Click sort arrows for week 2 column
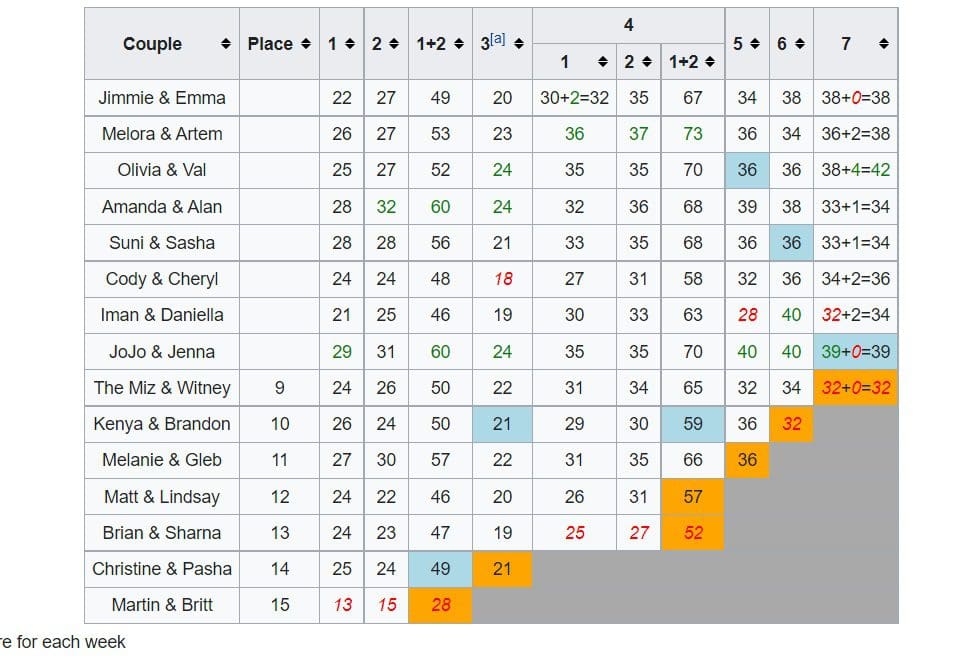Image resolution: width=977 pixels, height=659 pixels. coord(394,44)
